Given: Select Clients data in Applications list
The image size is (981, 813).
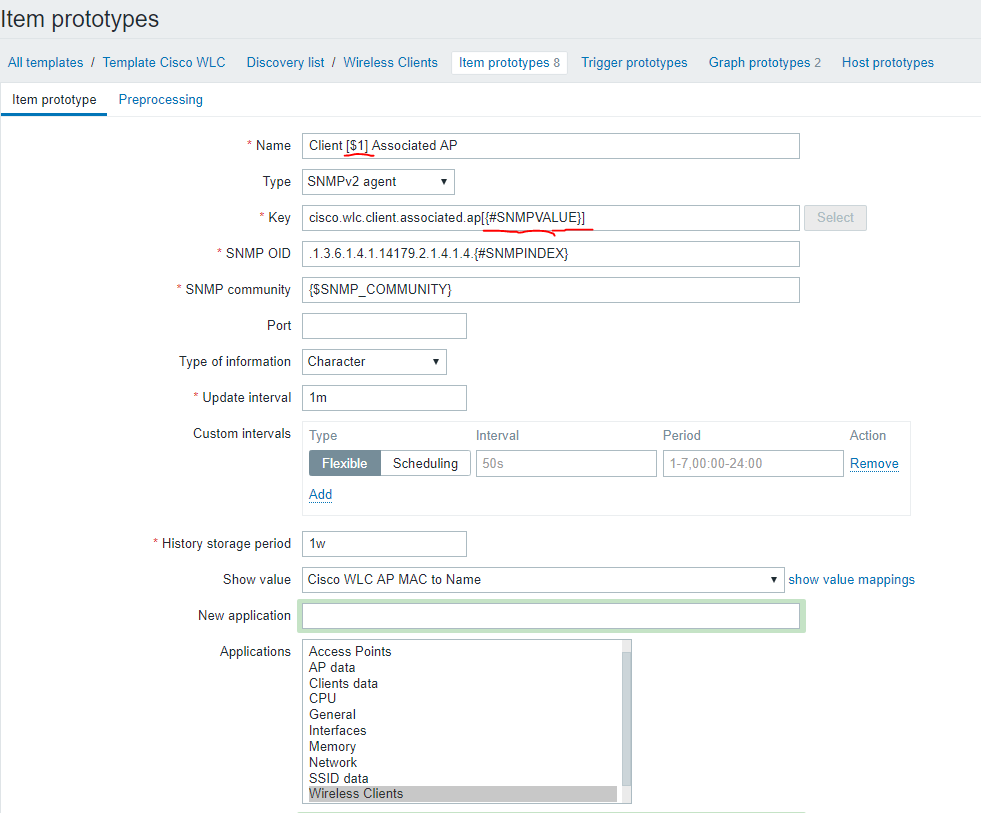Looking at the screenshot, I should [343, 683].
